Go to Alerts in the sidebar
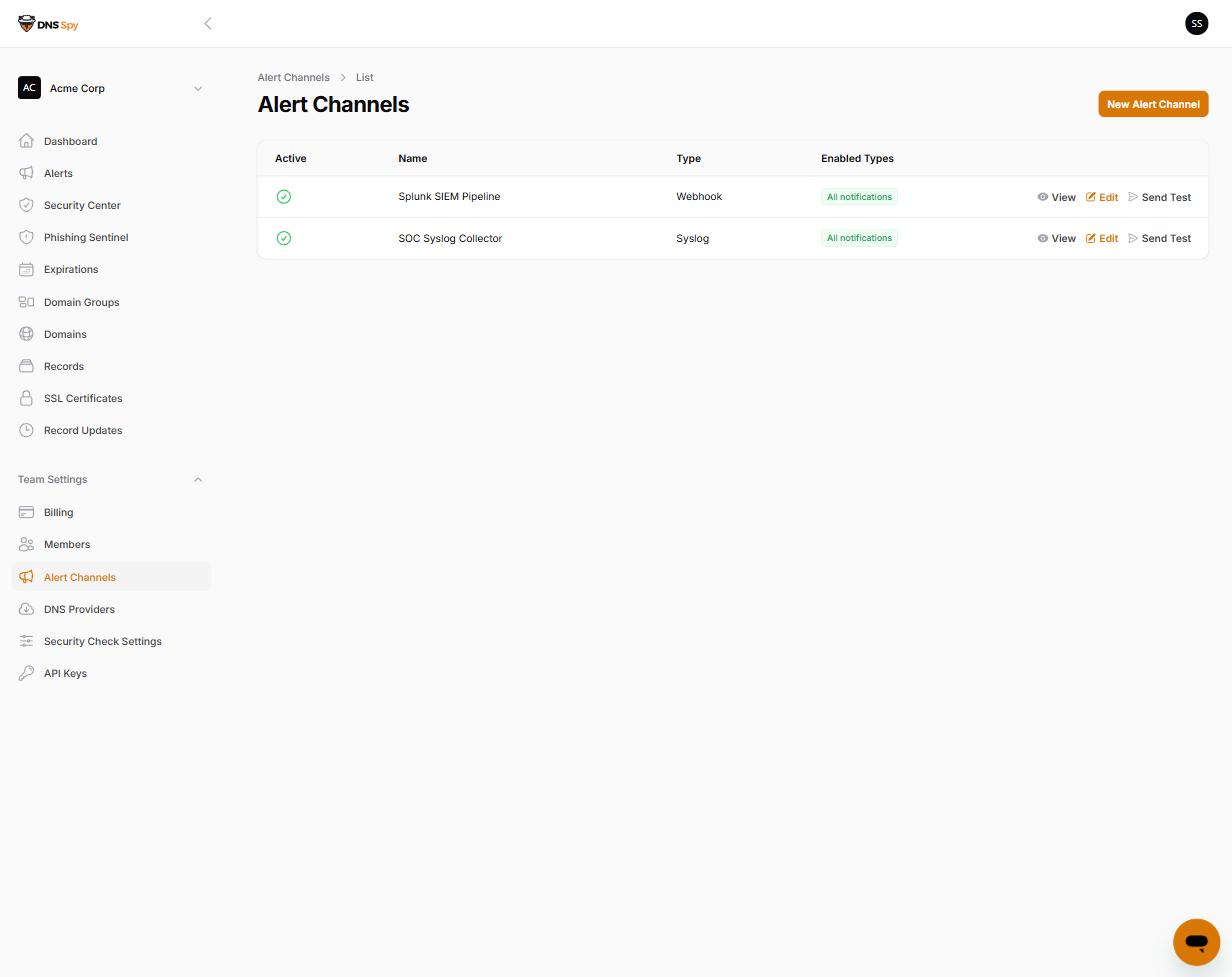Screen dimensions: 1232x977 click(111, 173)
